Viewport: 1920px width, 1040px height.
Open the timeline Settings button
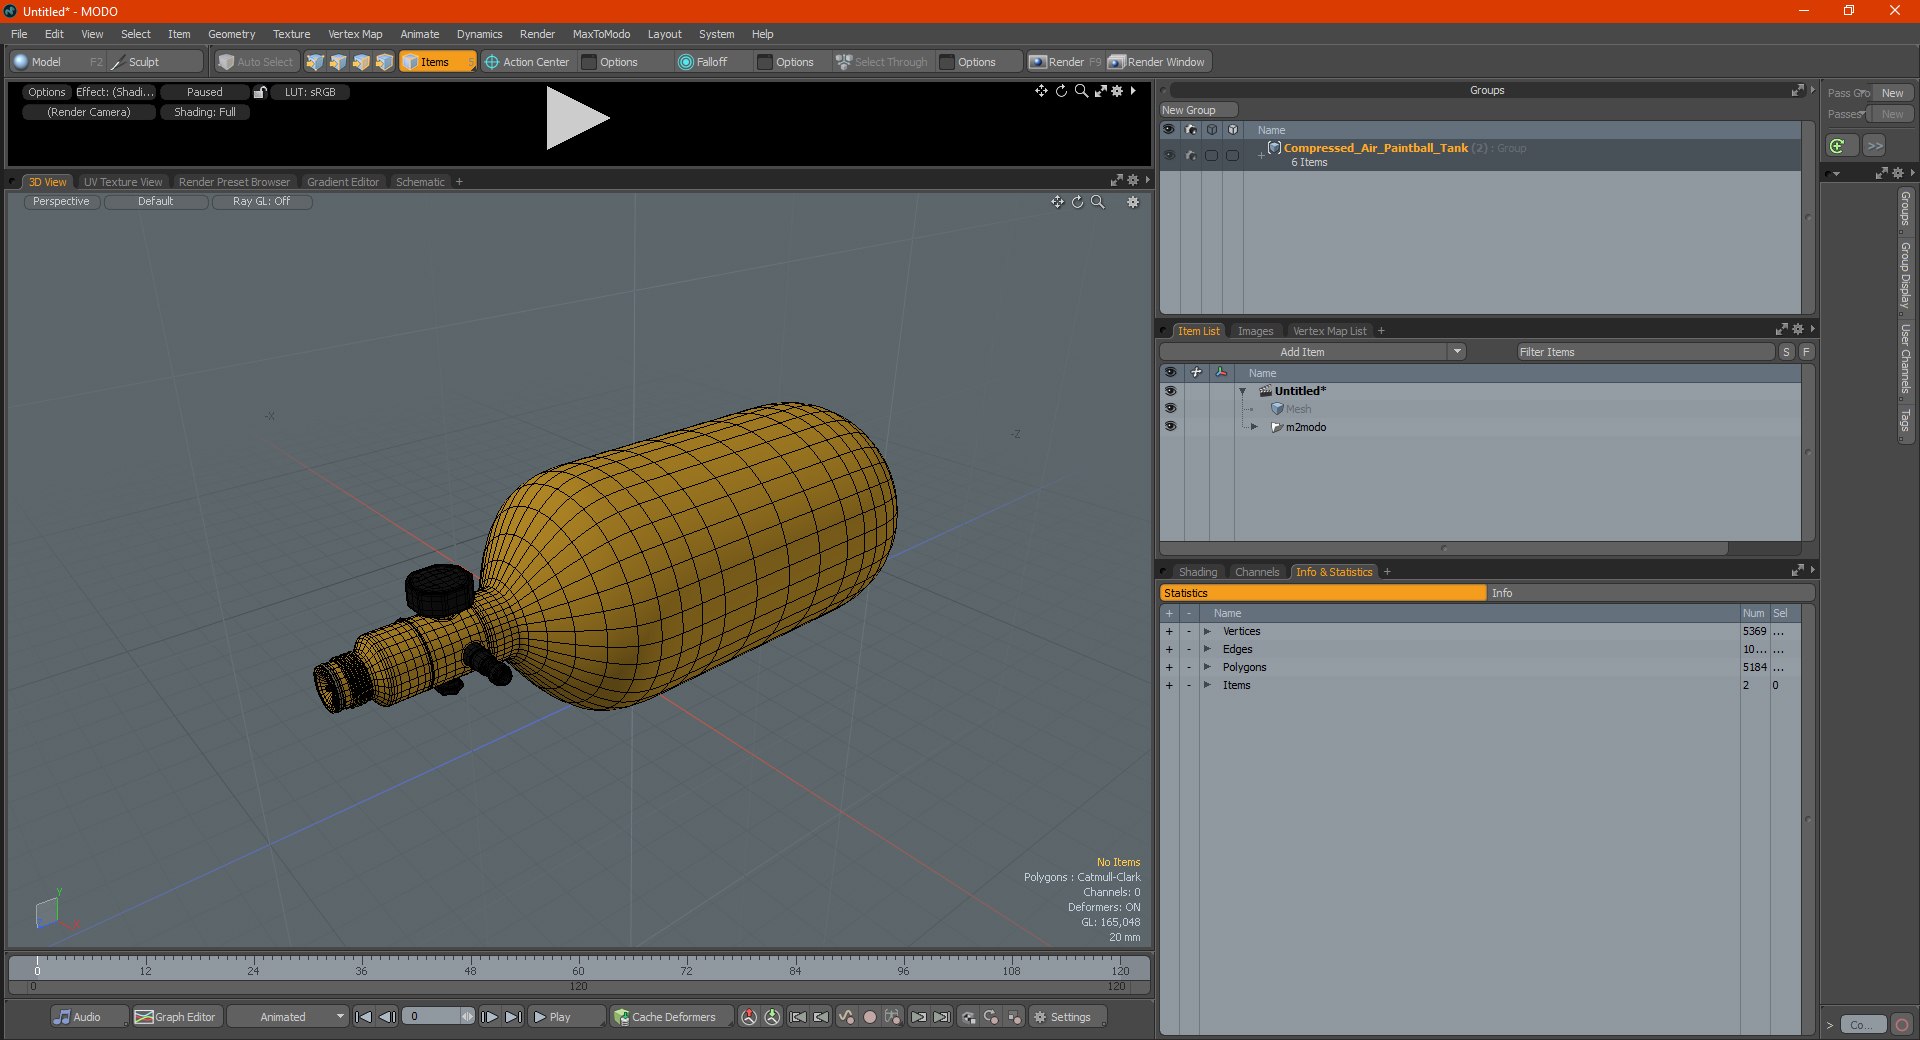[1068, 1017]
